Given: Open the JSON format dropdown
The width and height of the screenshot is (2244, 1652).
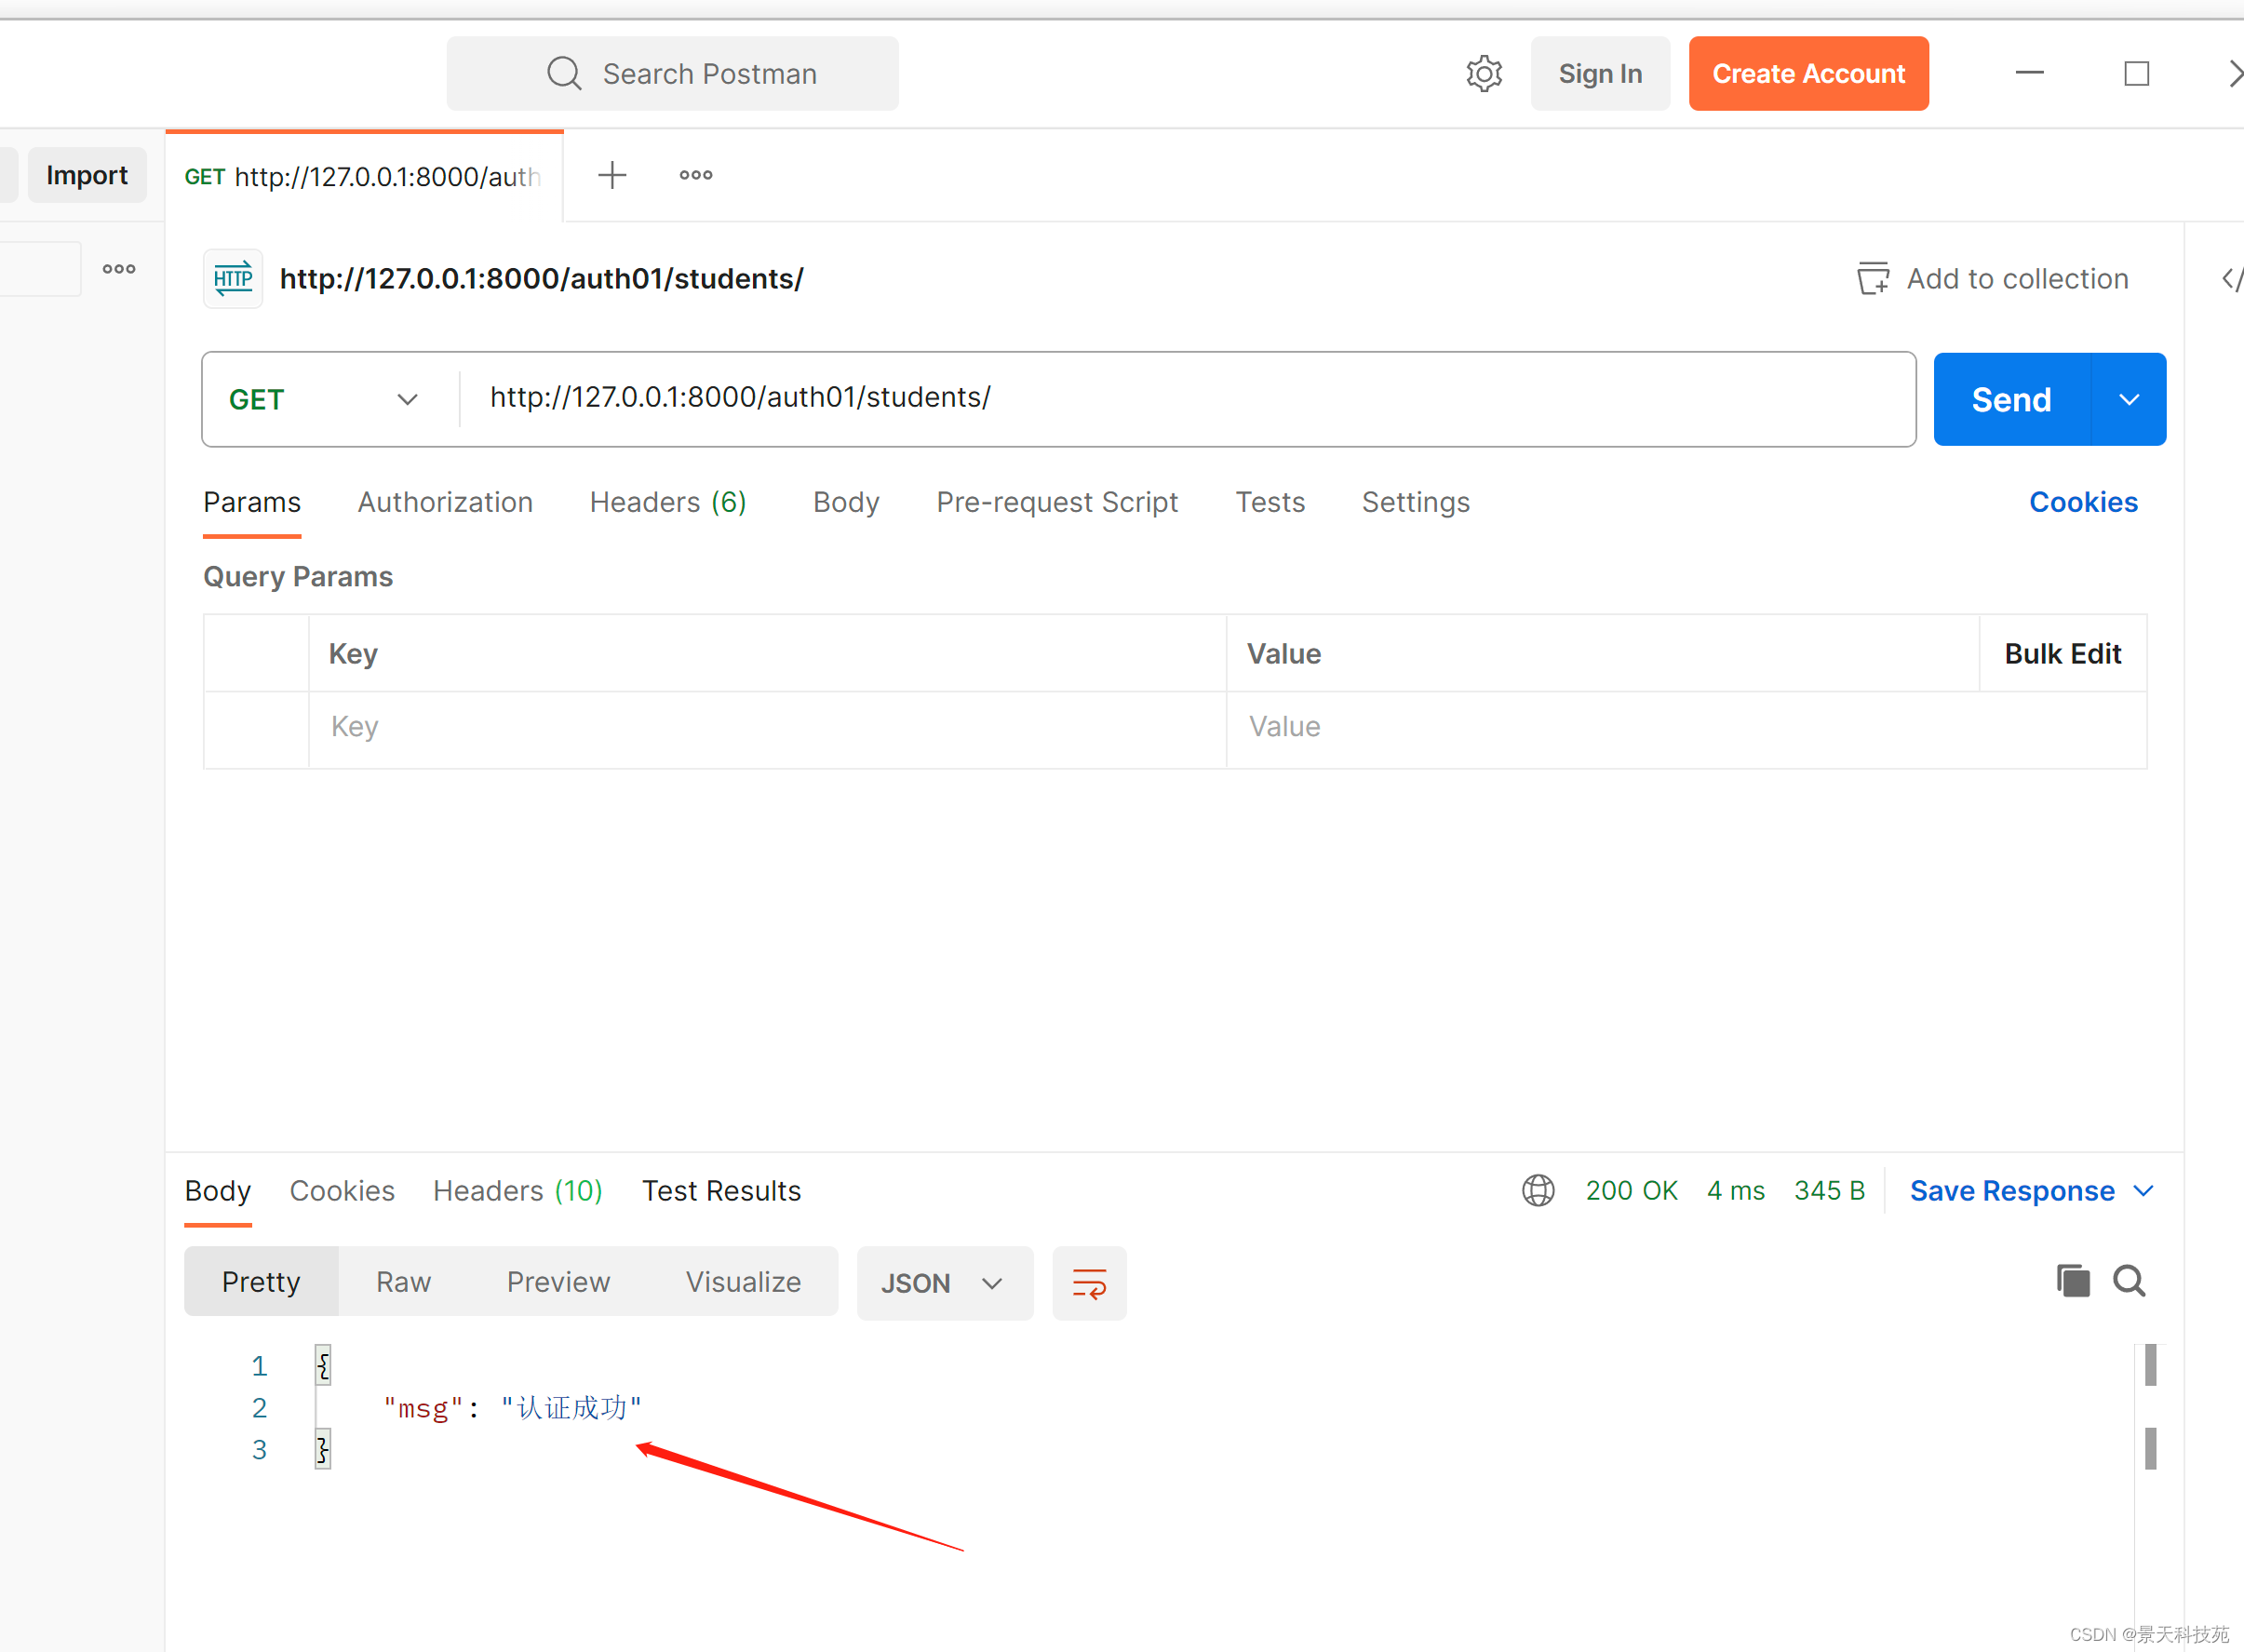Looking at the screenshot, I should (944, 1283).
